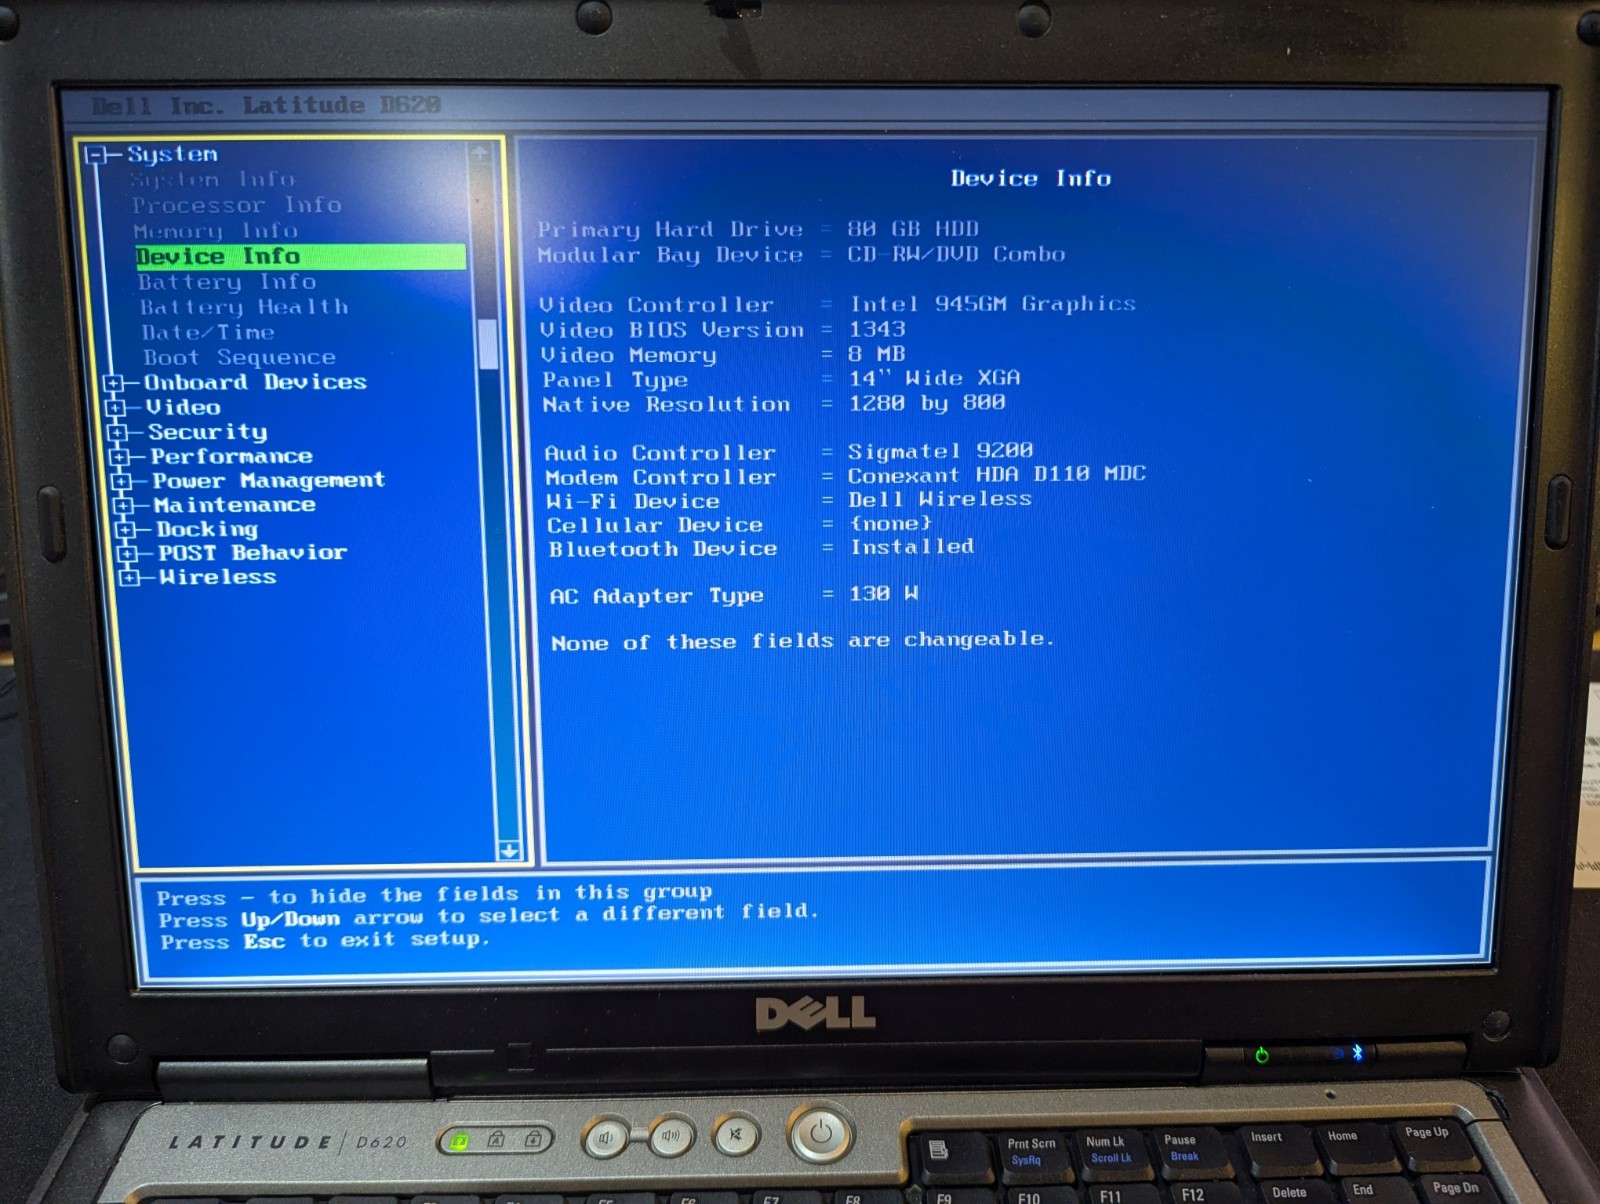1600x1204 pixels.
Task: Click the Caps Lock indicator LED
Action: click(496, 1140)
